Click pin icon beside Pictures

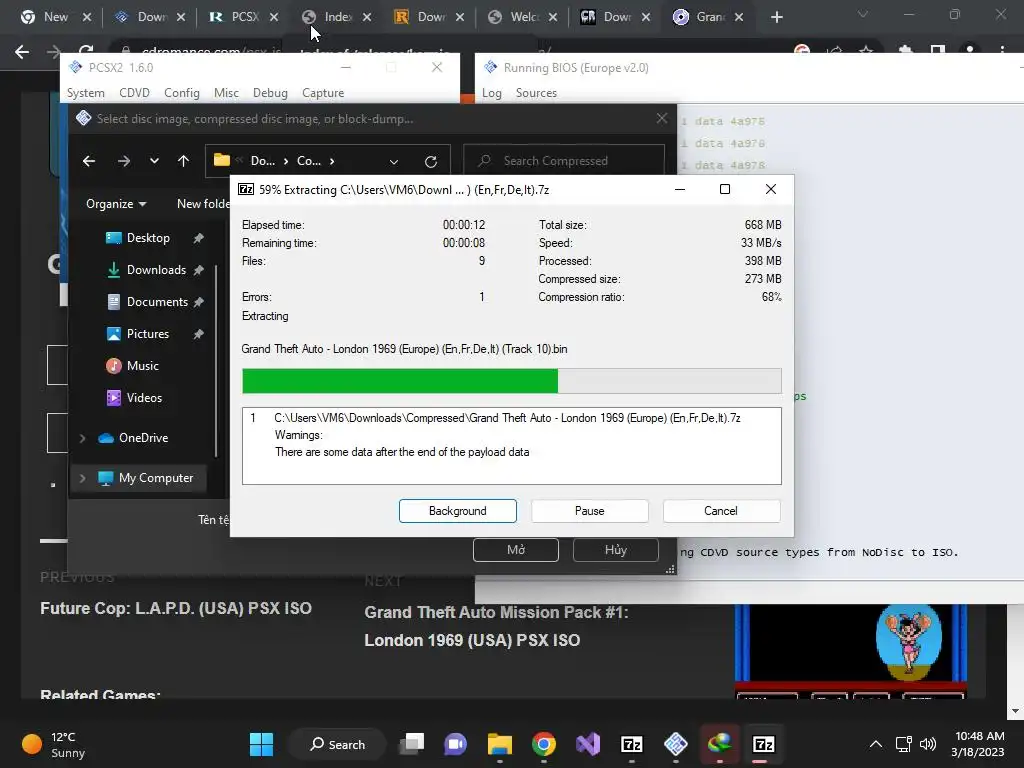(x=199, y=334)
